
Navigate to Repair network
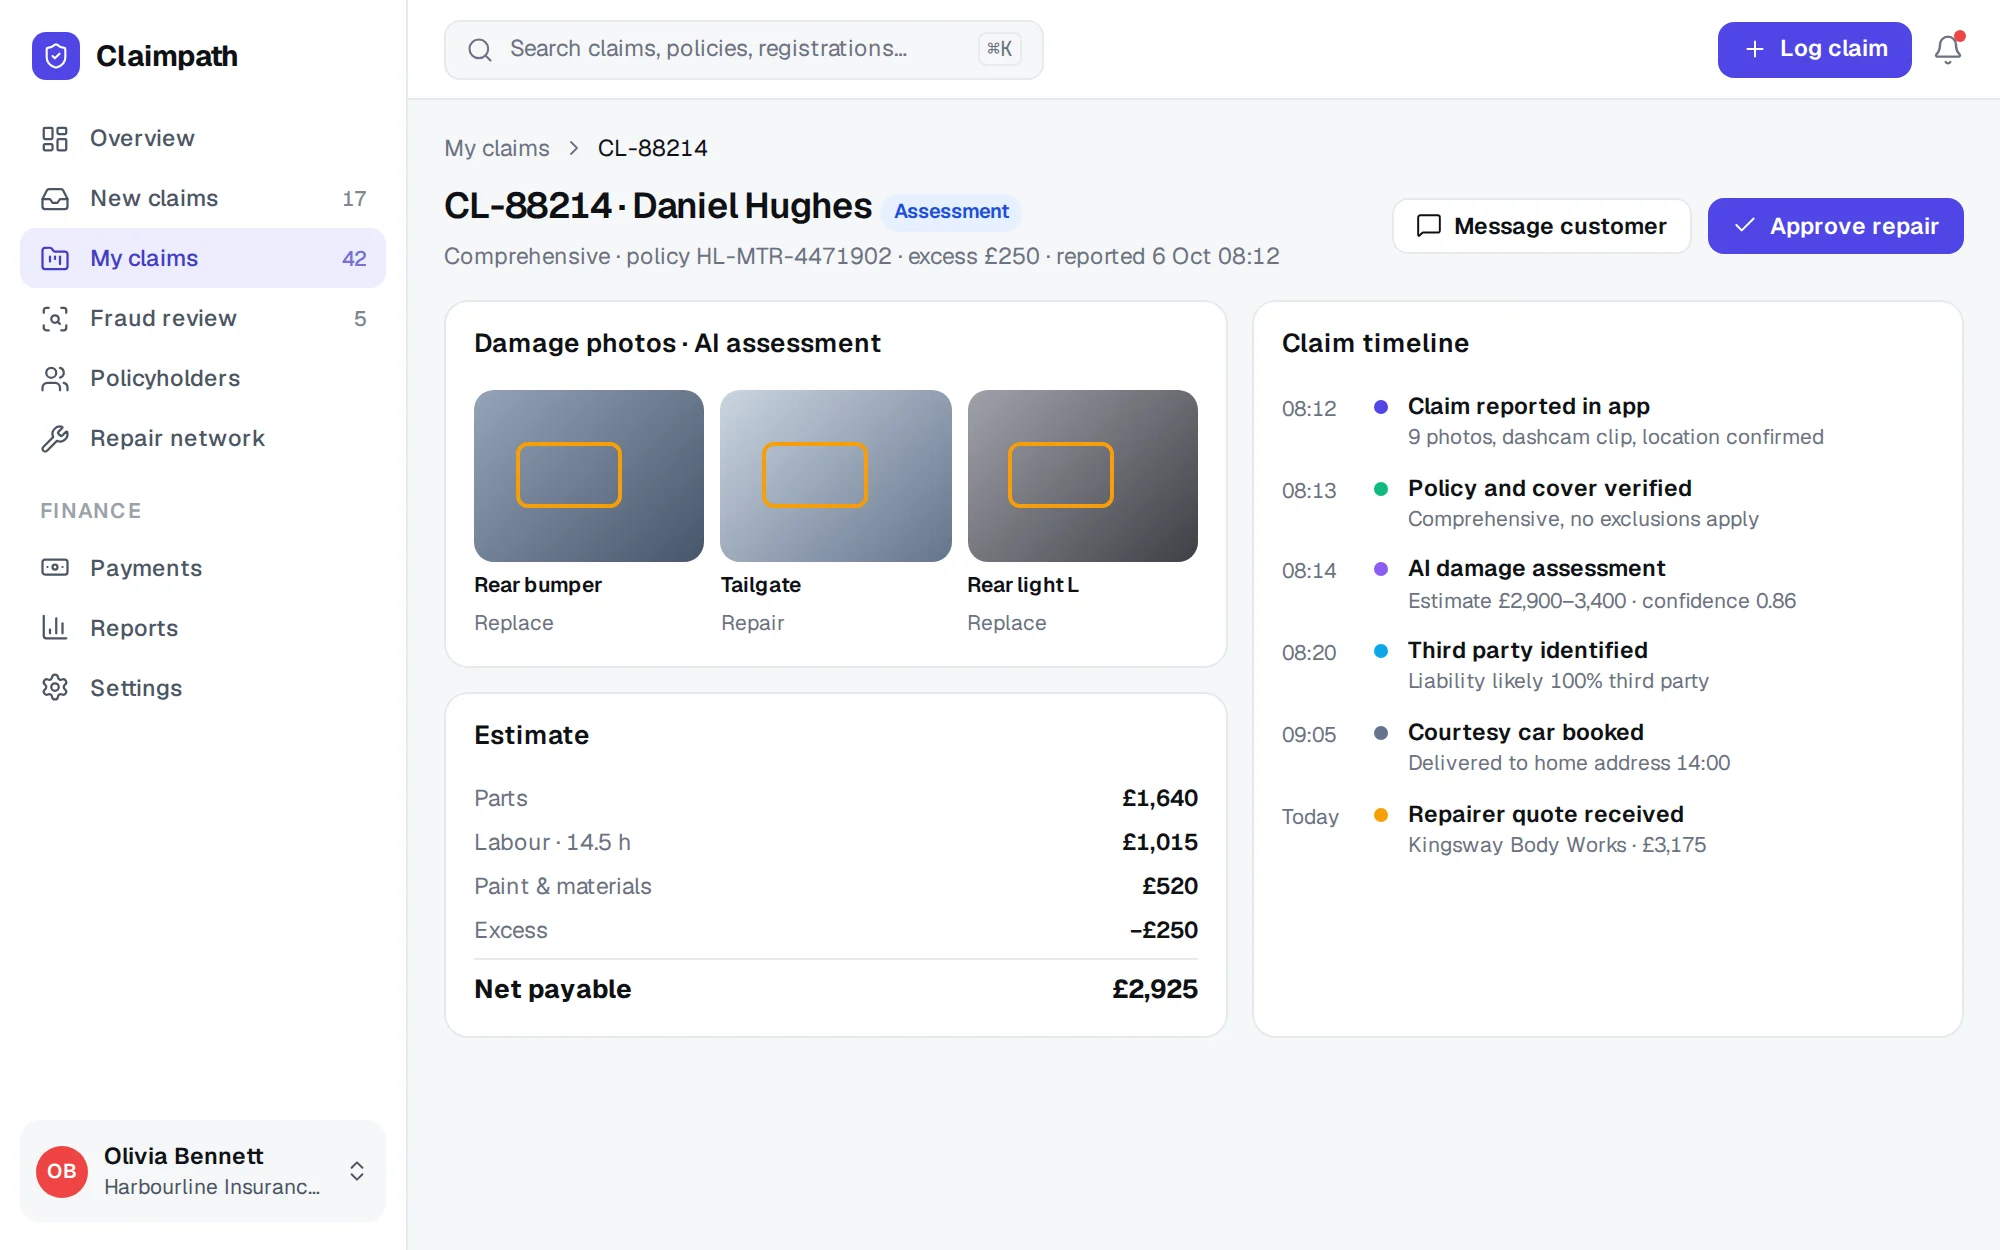click(x=203, y=438)
